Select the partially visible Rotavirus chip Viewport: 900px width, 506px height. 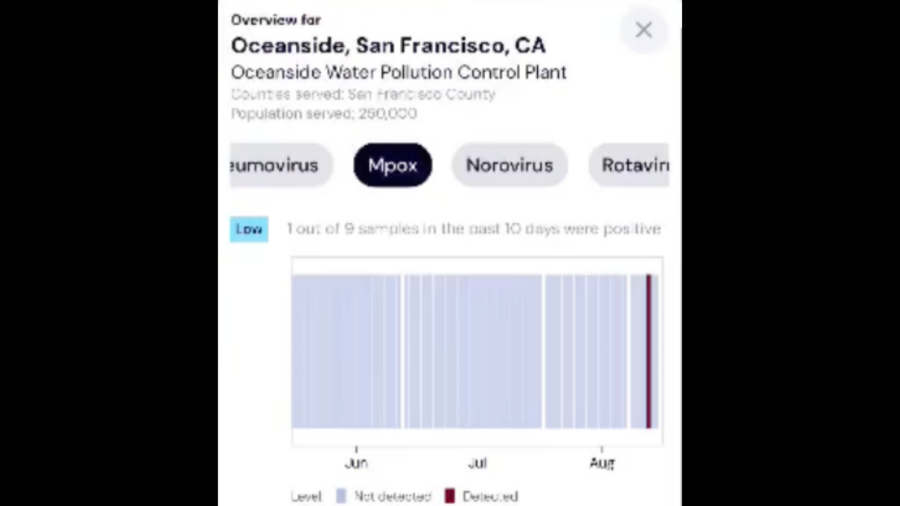(629, 165)
